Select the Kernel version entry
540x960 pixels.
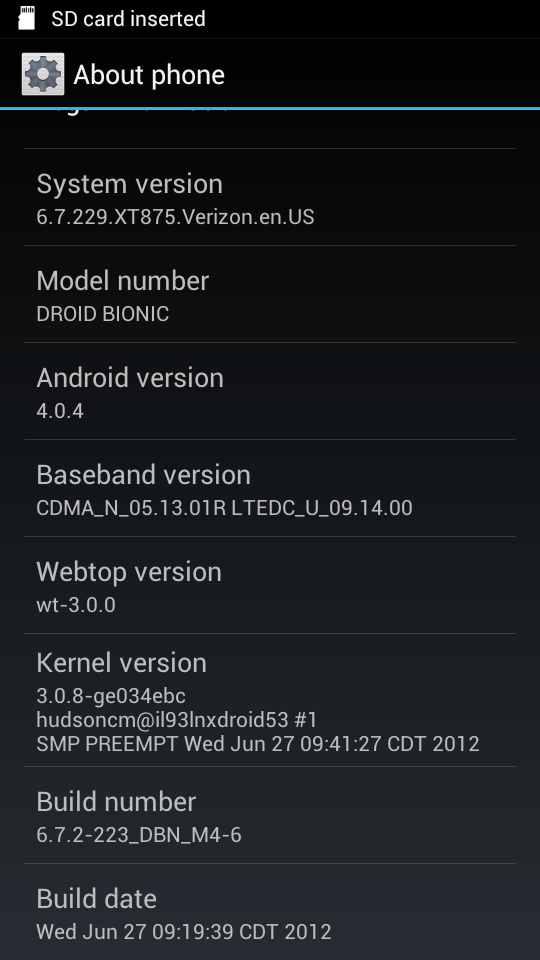[x=270, y=700]
